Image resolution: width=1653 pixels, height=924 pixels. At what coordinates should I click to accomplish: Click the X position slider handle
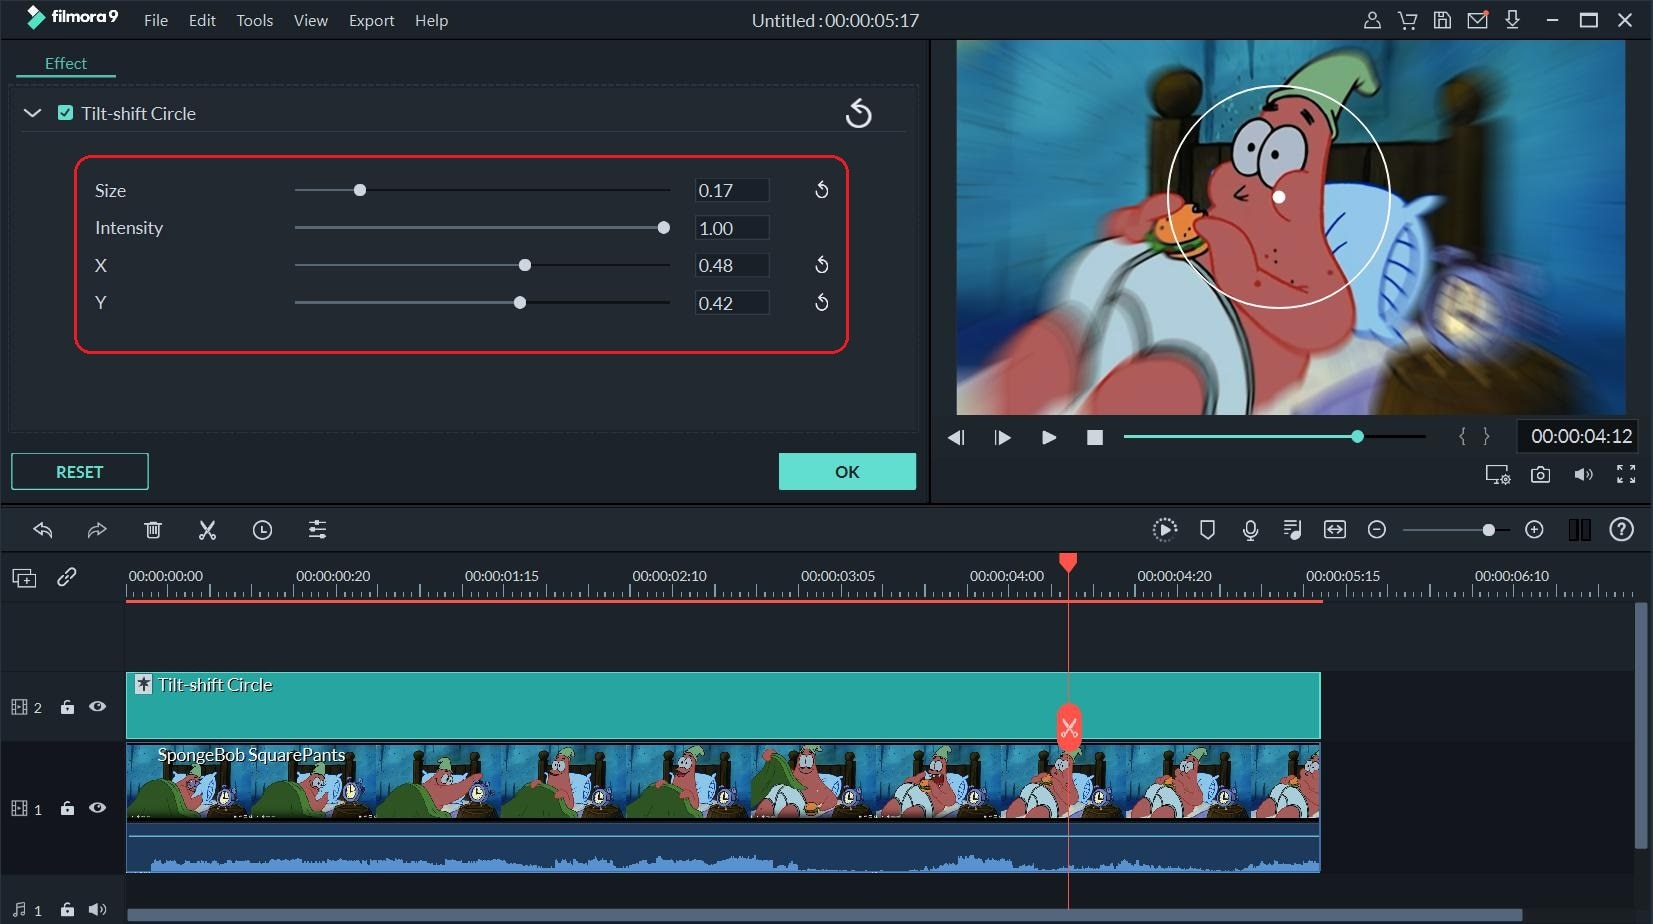[525, 265]
